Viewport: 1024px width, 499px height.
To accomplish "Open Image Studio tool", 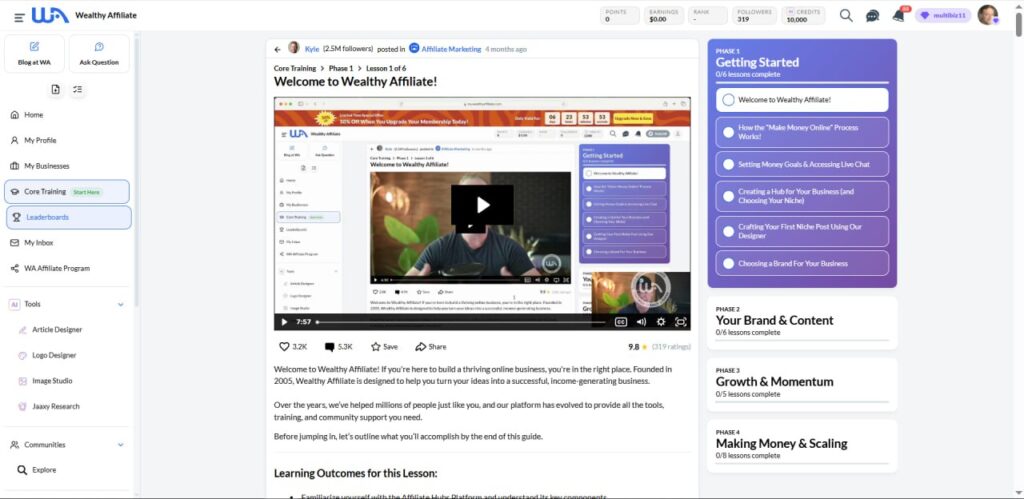I will click(52, 381).
